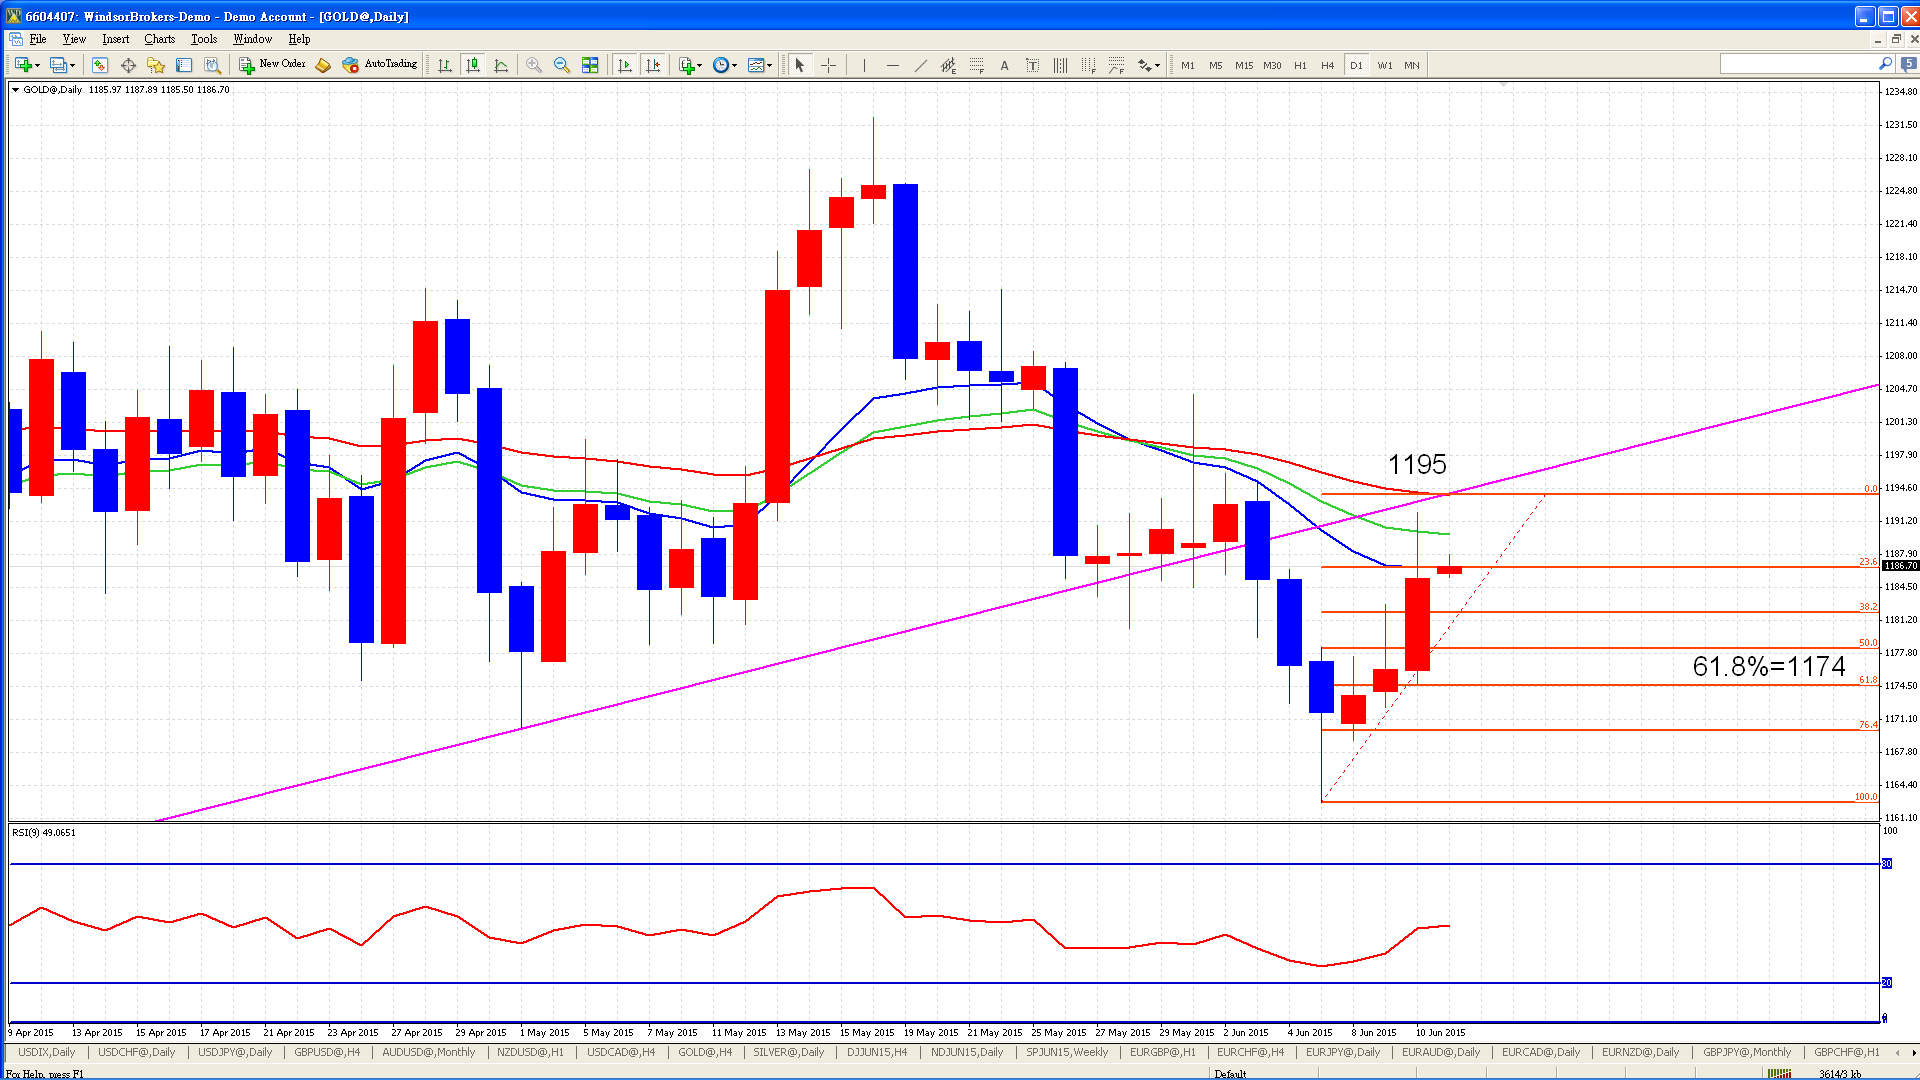1920x1080 pixels.
Task: Open the File menu
Action: point(38,39)
